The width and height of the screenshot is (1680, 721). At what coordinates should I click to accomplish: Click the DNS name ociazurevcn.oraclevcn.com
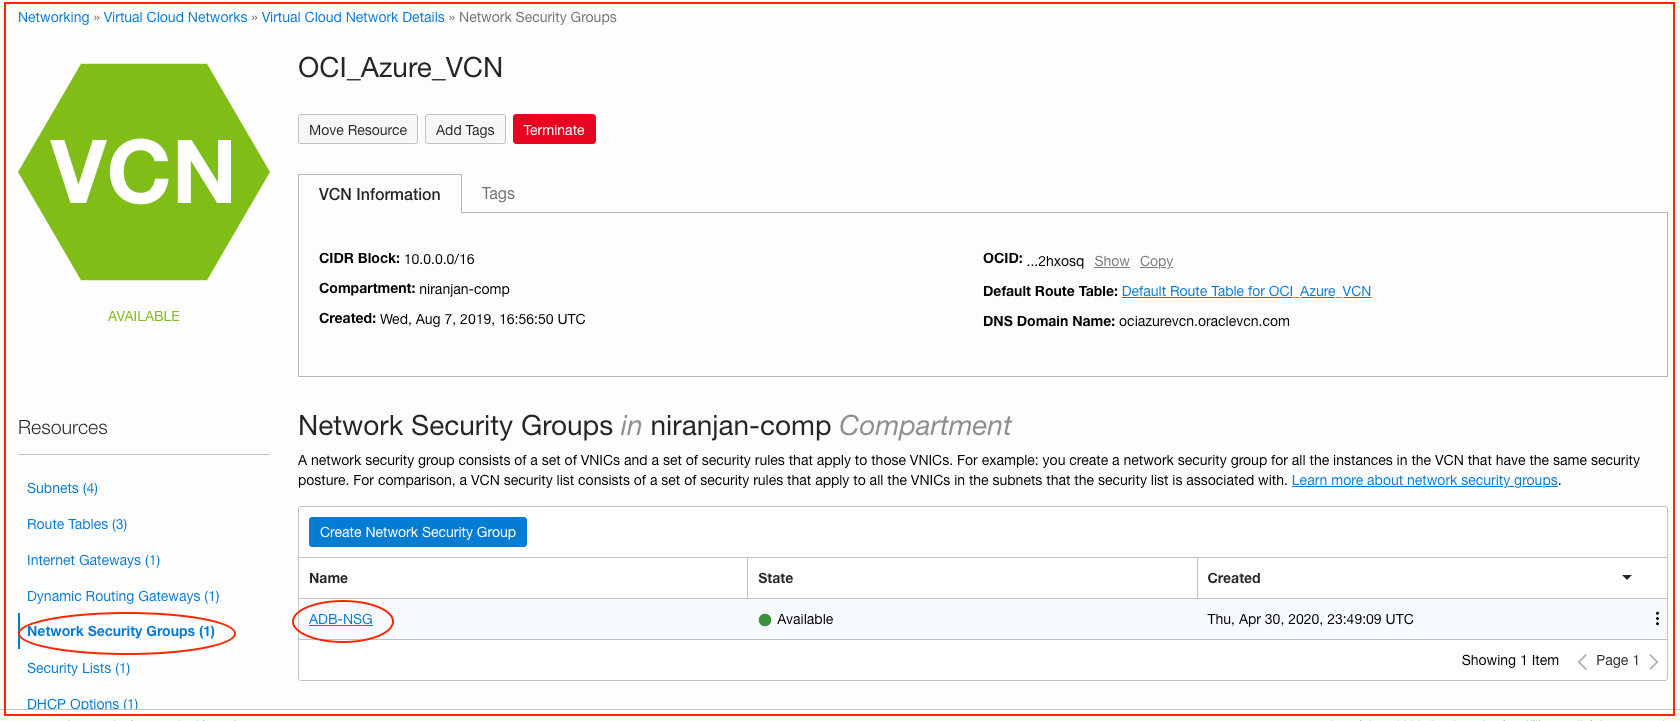pos(1204,321)
